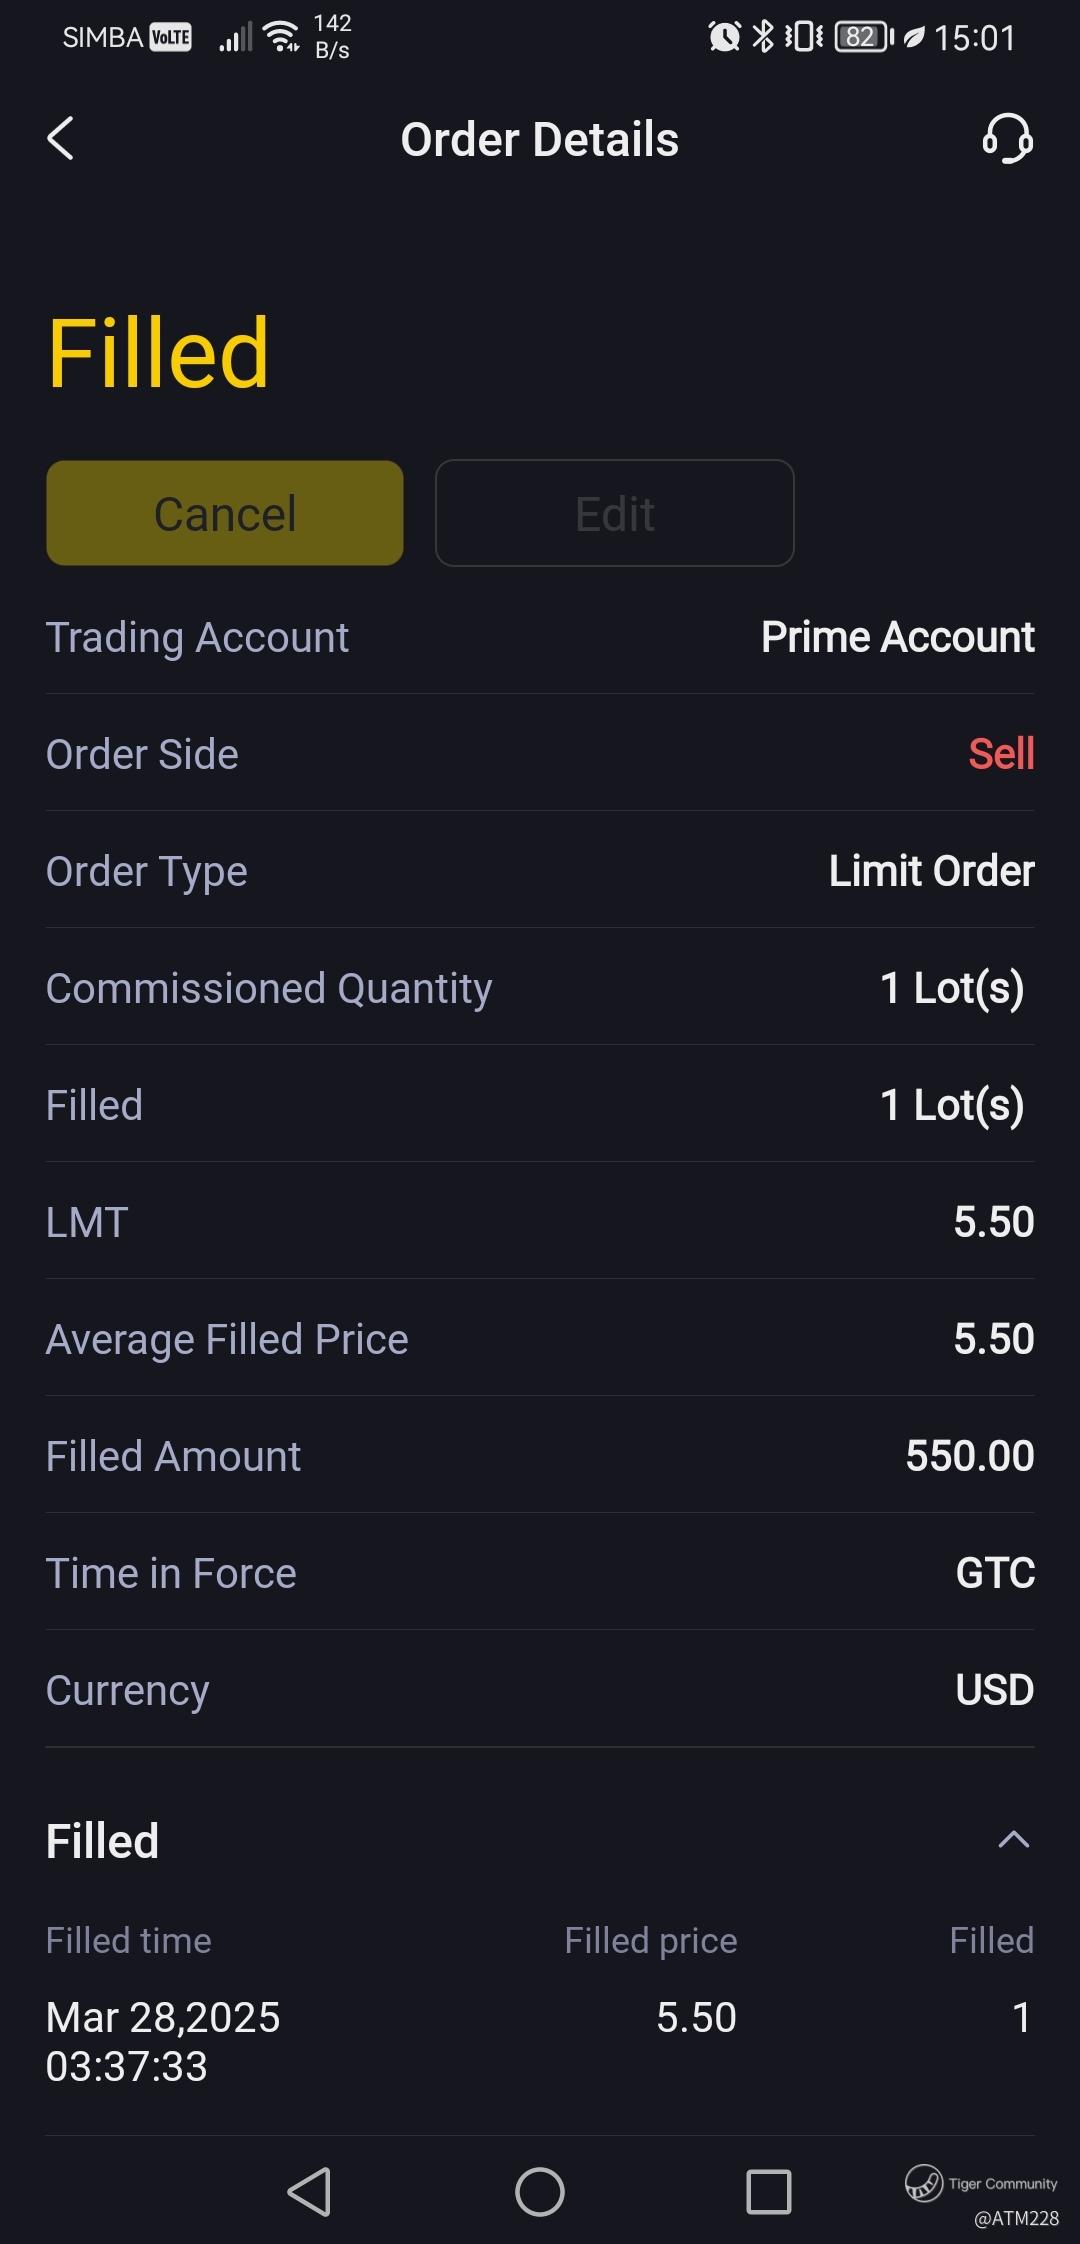Click the Edit order button
The height and width of the screenshot is (2244, 1080).
[x=615, y=513]
